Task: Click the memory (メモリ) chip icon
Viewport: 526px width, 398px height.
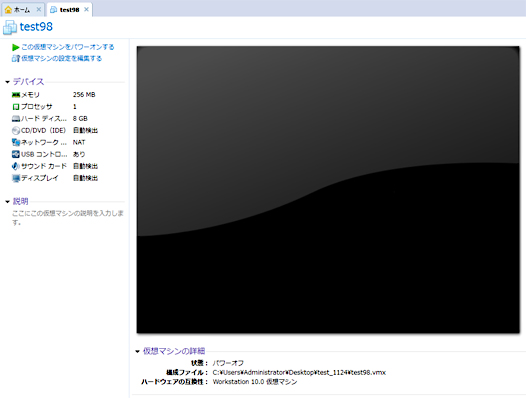Action: 16,95
